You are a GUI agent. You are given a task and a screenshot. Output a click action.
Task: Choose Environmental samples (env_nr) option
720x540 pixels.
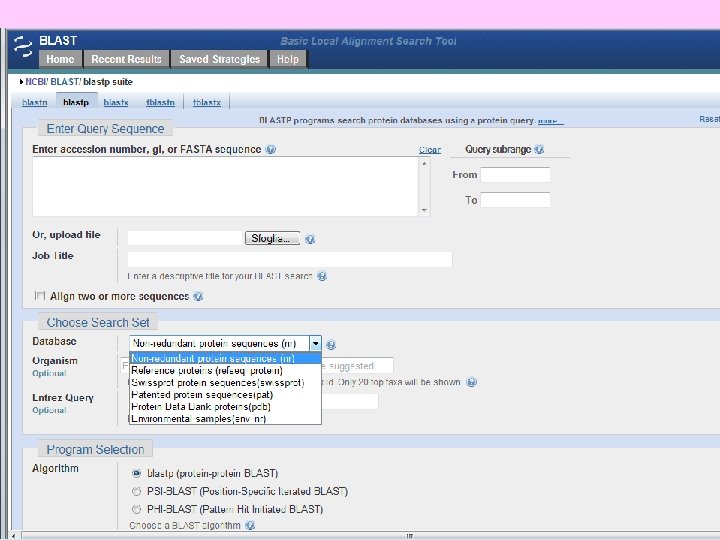[x=225, y=419]
